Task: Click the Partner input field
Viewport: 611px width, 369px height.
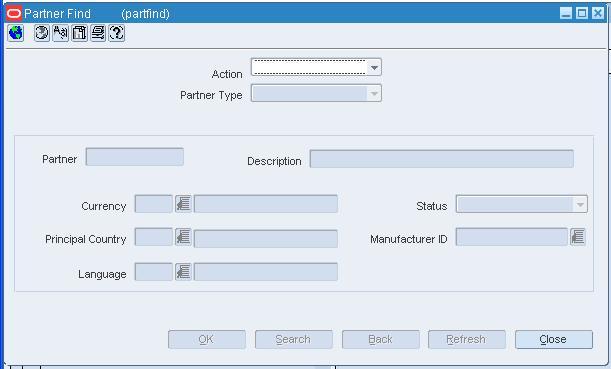Action: coord(134,157)
